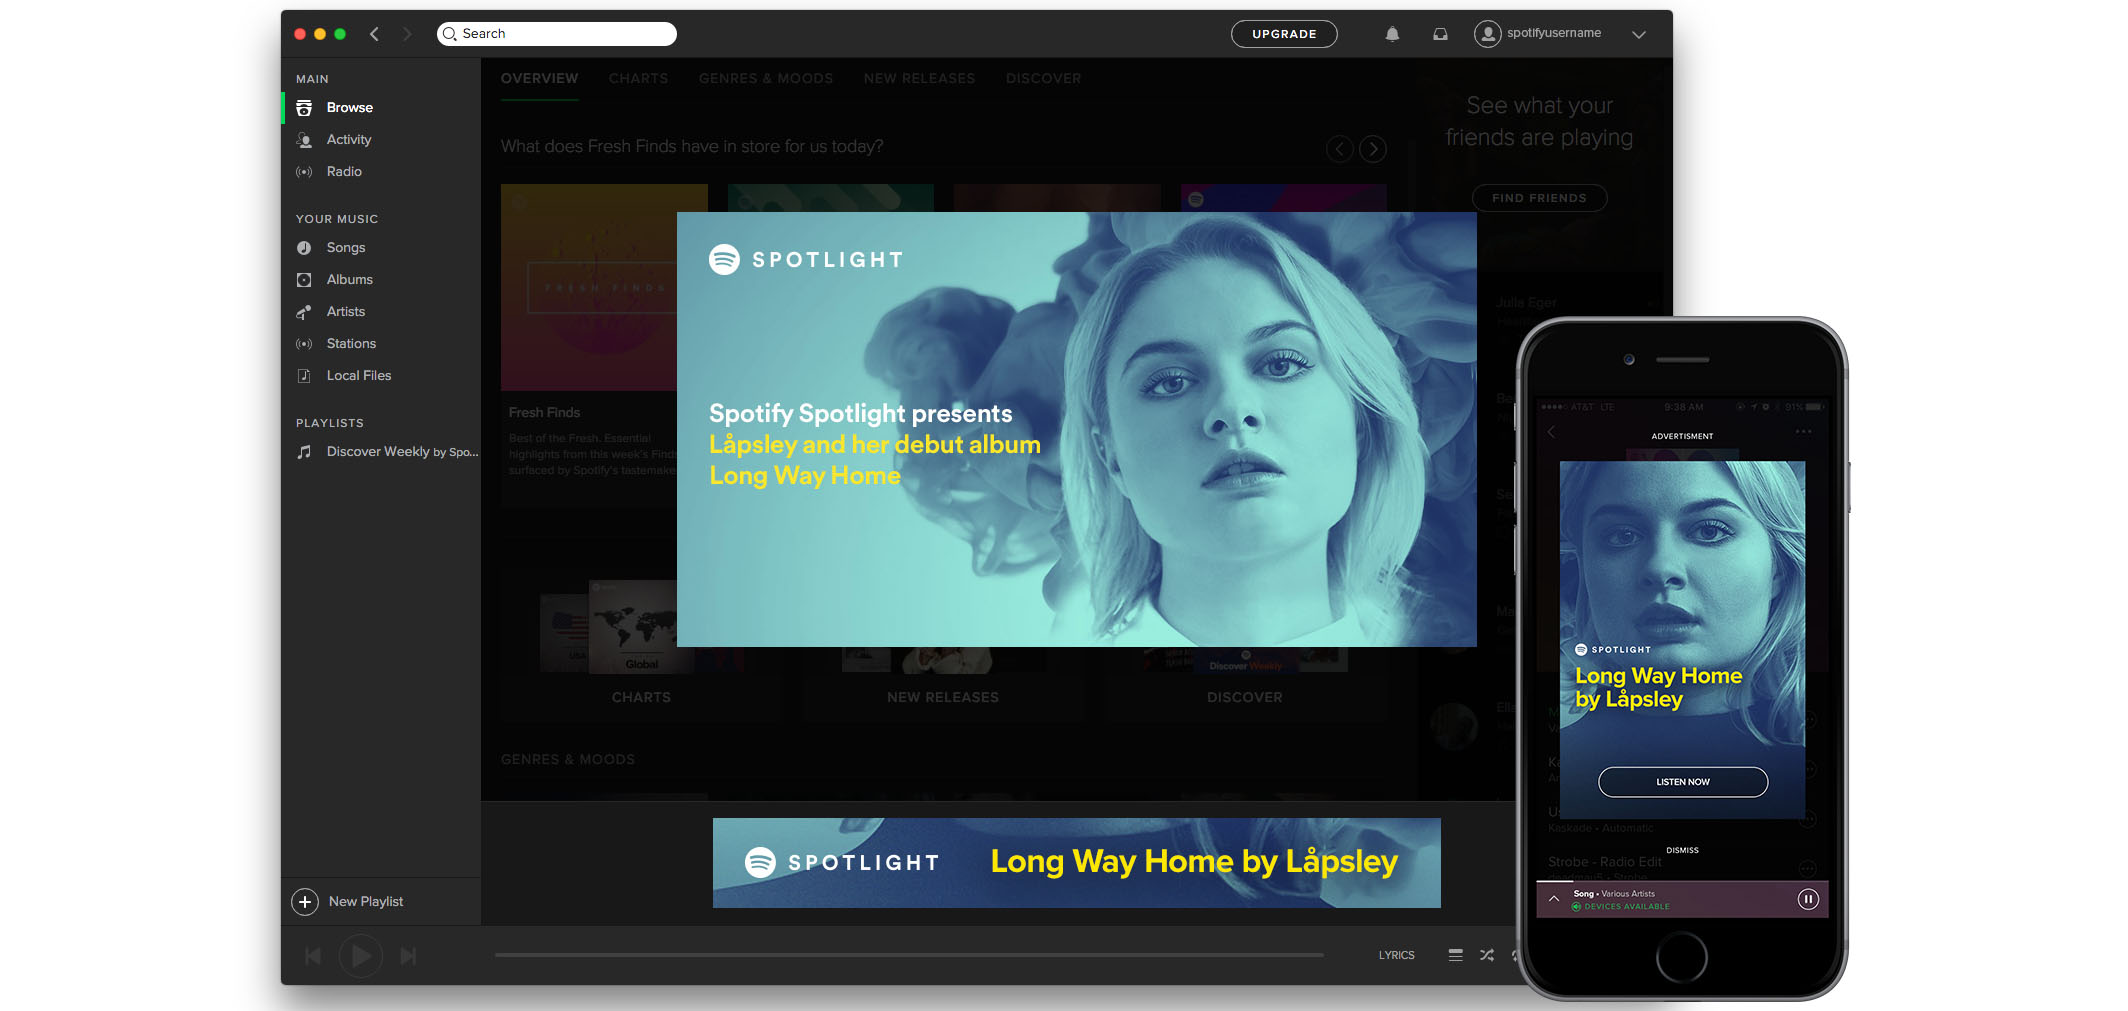
Task: Navigate forward with the right chevron
Action: [406, 34]
